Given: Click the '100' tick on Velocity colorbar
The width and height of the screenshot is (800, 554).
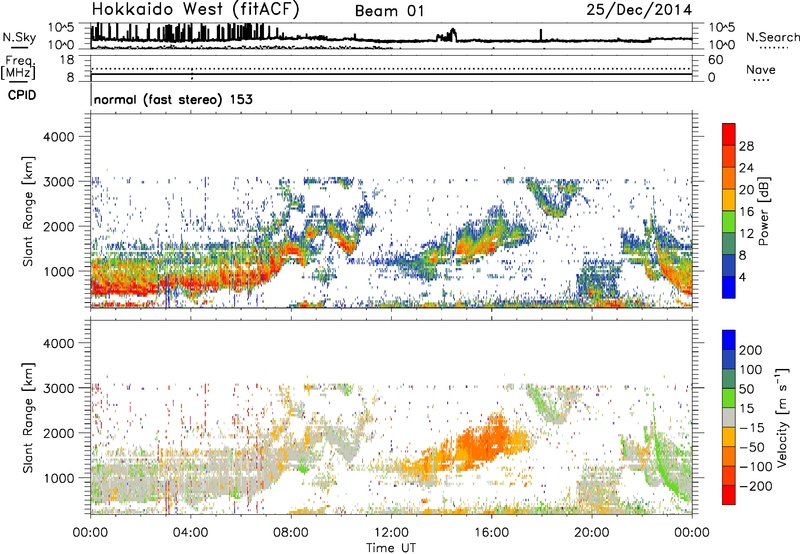Looking at the screenshot, I should point(751,369).
